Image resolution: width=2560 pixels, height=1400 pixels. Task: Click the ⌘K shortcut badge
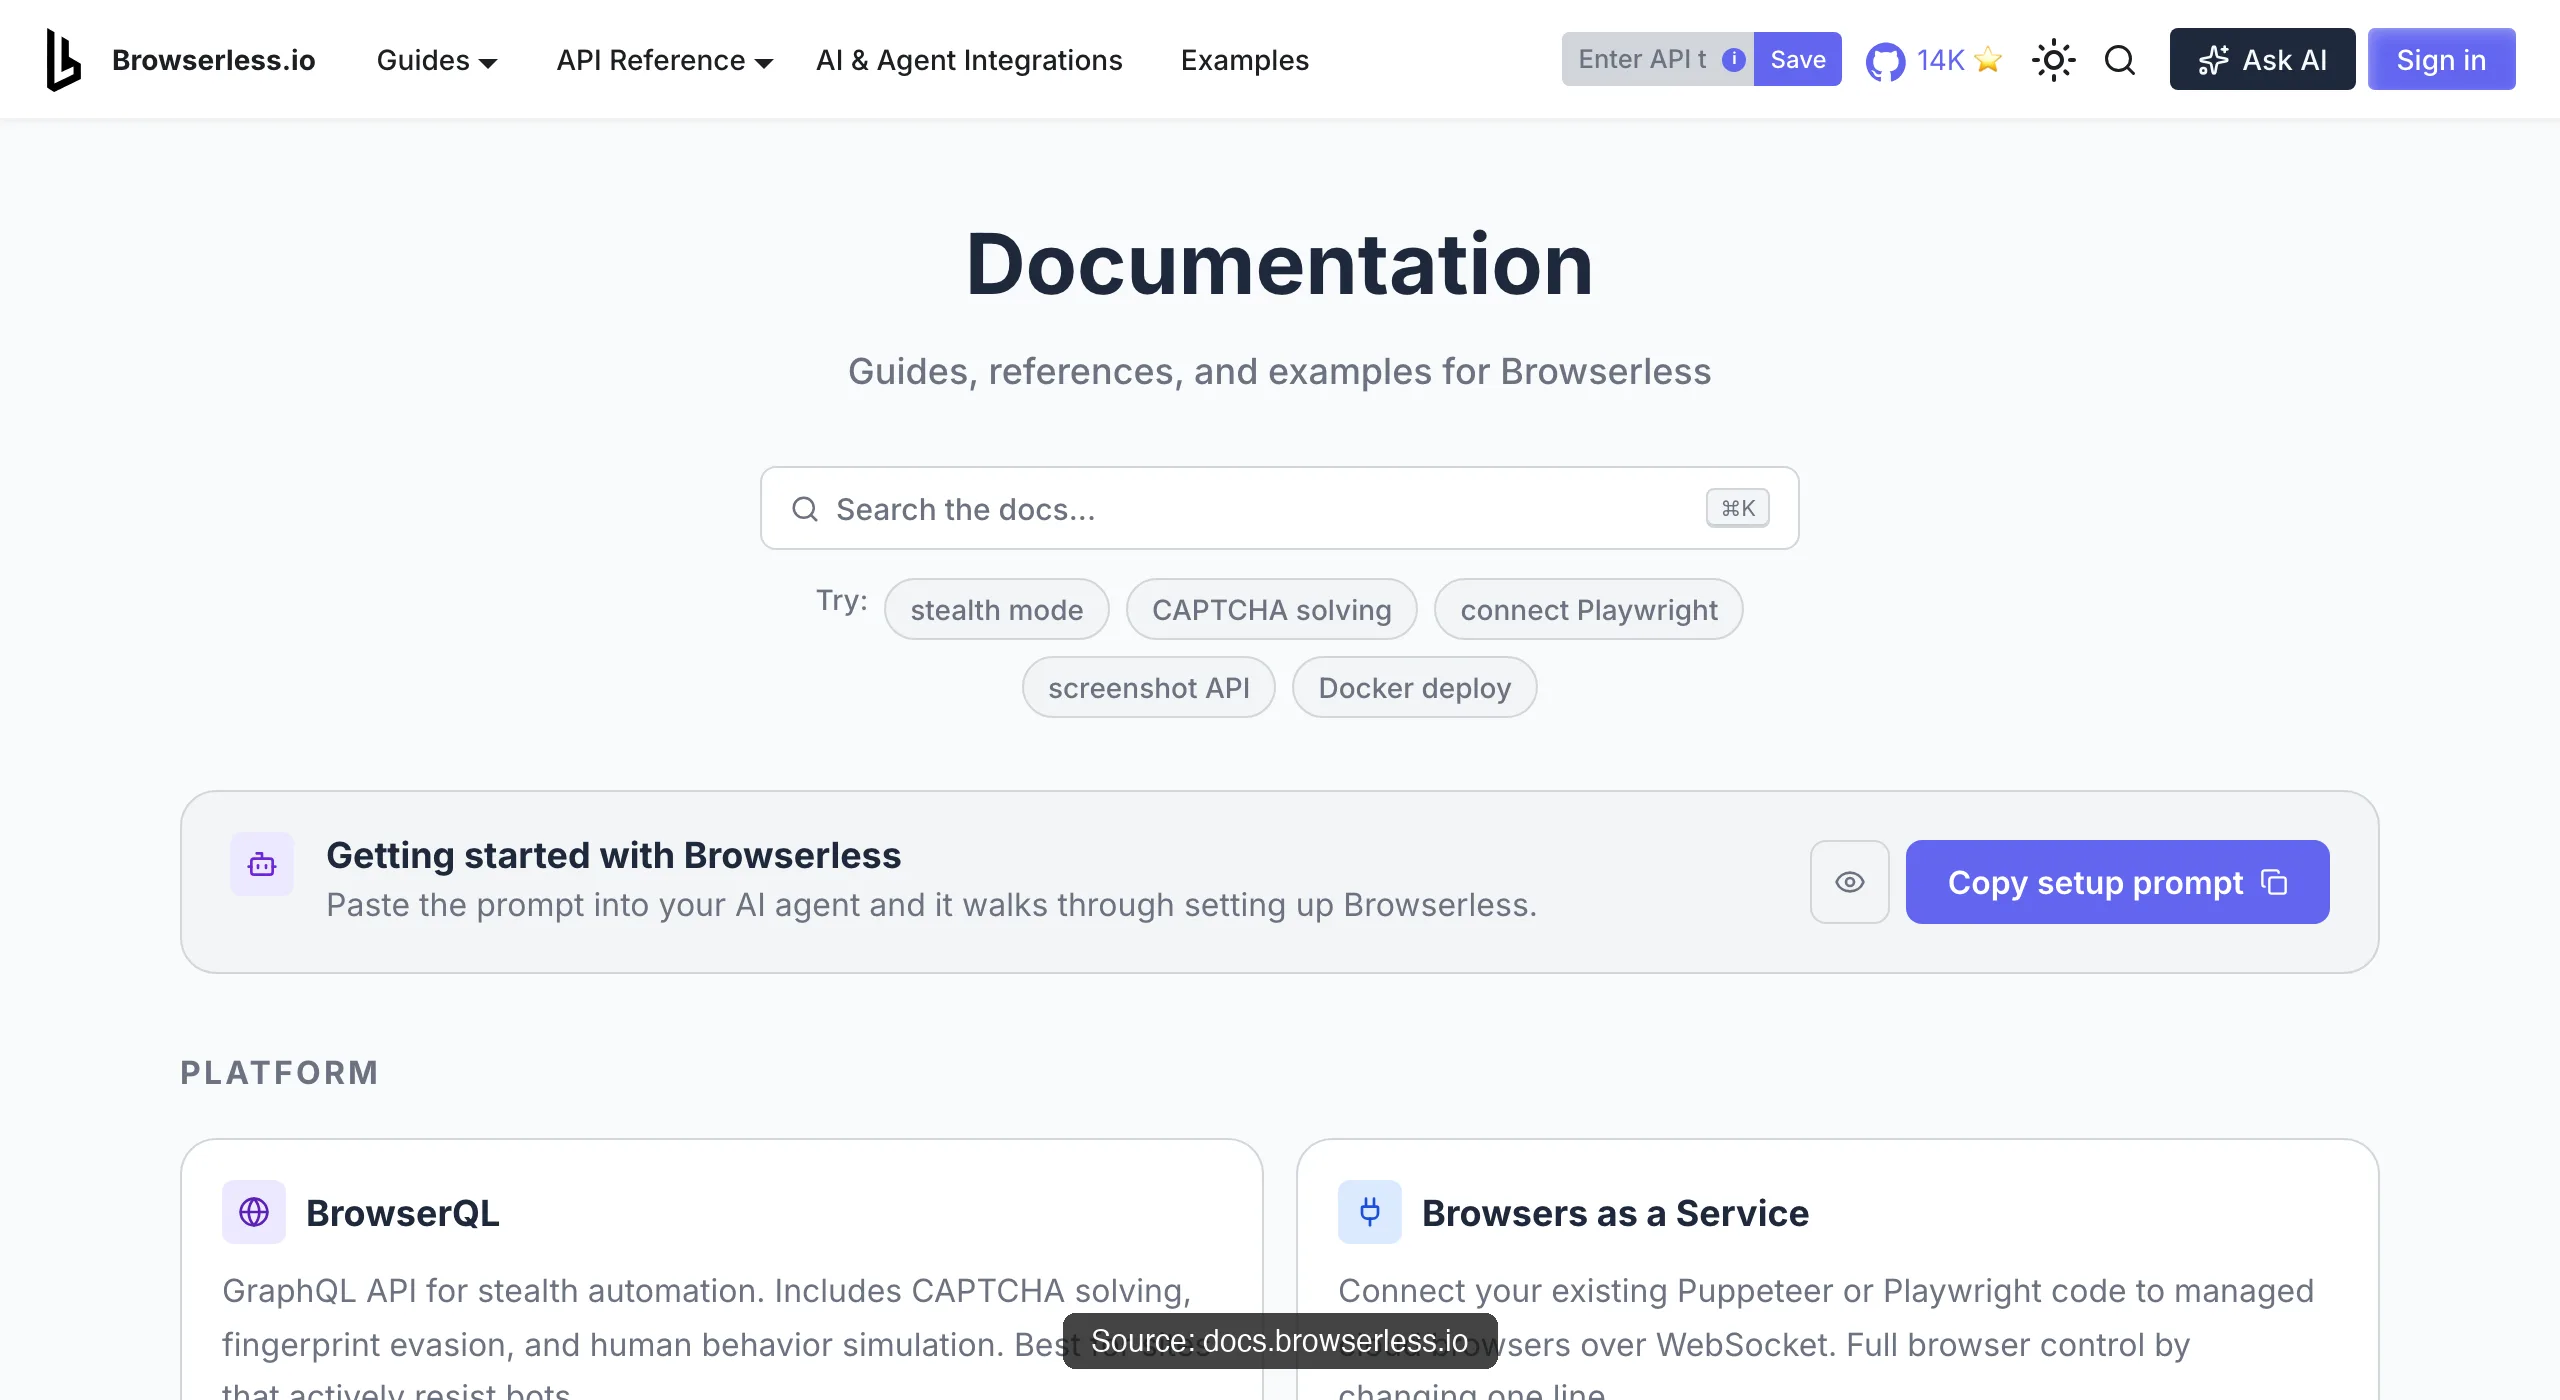(x=1738, y=508)
